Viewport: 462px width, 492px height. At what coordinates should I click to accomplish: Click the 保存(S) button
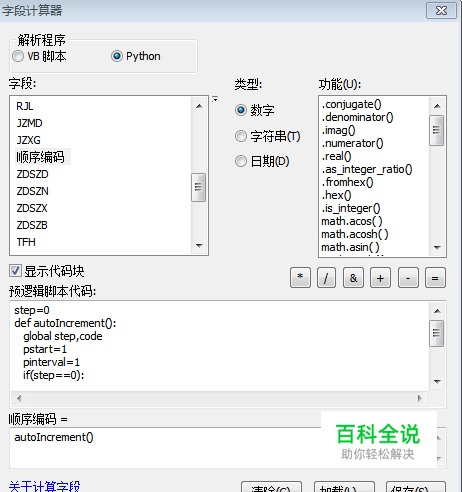click(x=416, y=487)
